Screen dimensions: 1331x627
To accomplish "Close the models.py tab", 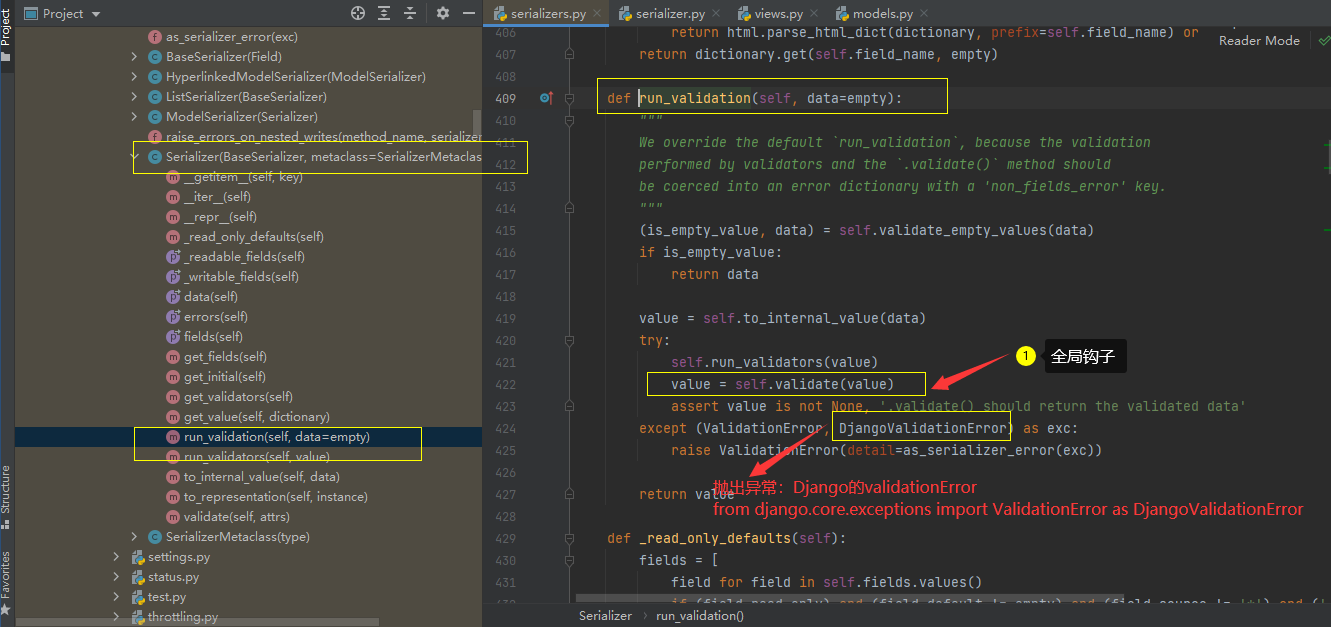I will pyautogui.click(x=923, y=14).
